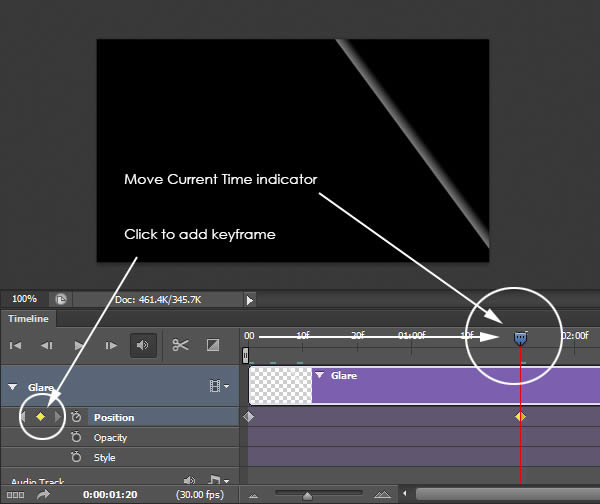This screenshot has width=600, height=504.
Task: Select the Position property row
Action: [163, 417]
